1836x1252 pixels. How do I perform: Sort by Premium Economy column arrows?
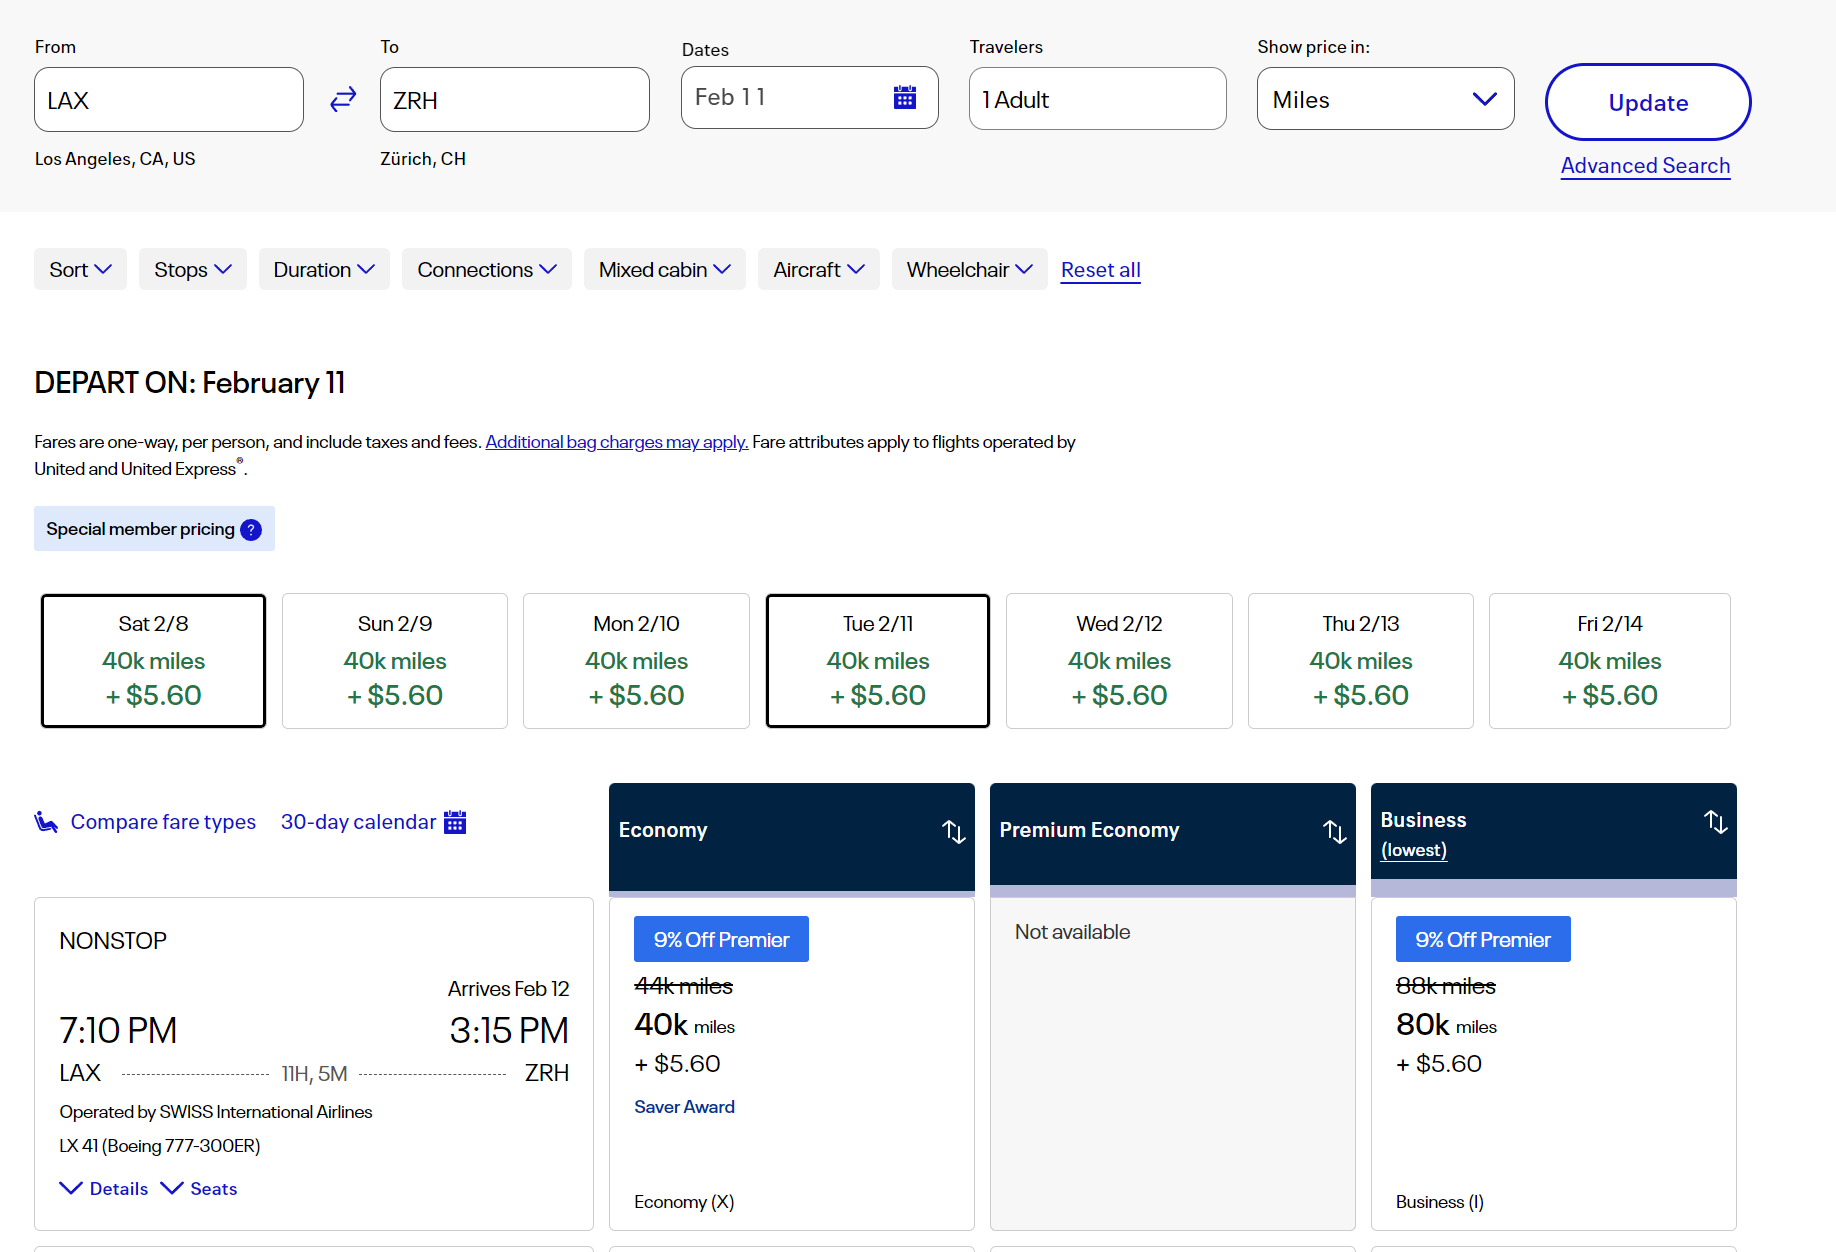(x=1334, y=831)
